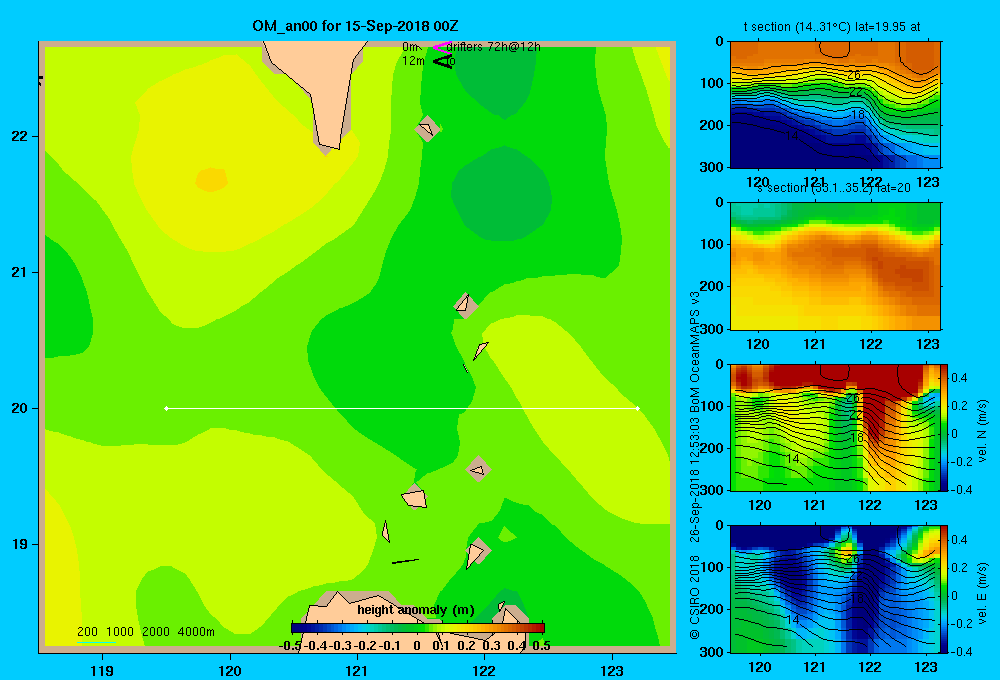Open the northward velocity section panel
The width and height of the screenshot is (1000, 680).
(x=835, y=427)
